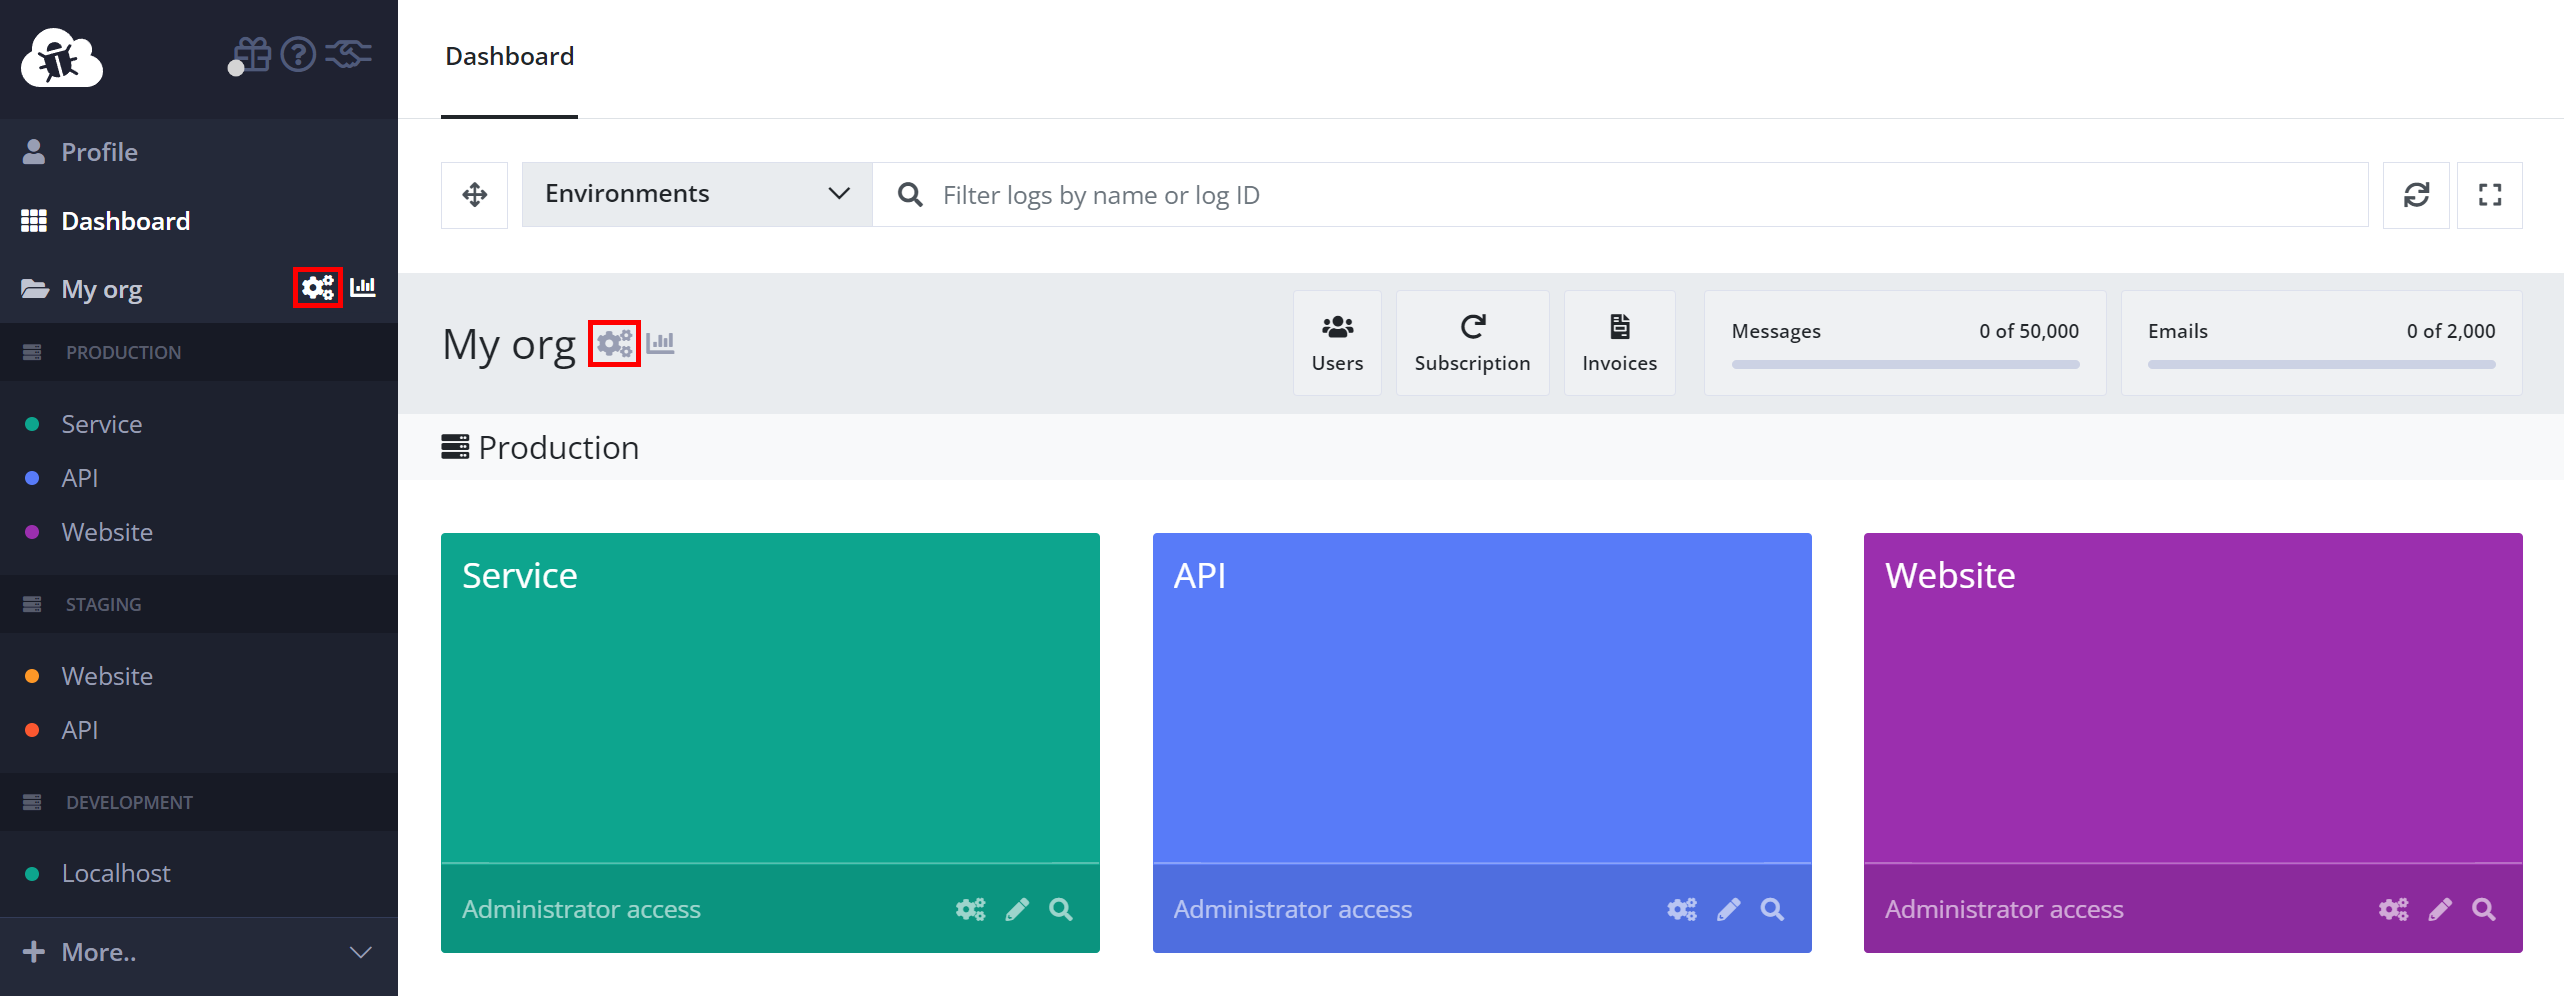Image resolution: width=2564 pixels, height=996 pixels.
Task: Click the Invoices button
Action: tap(1620, 343)
